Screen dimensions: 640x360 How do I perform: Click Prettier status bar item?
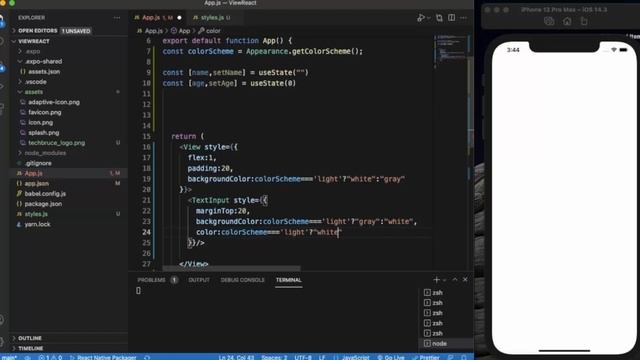click(426, 357)
